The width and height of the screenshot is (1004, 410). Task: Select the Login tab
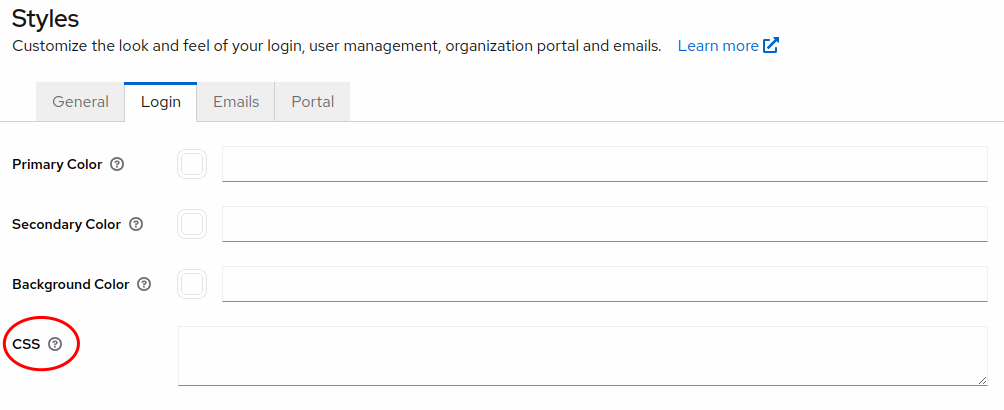coord(160,102)
